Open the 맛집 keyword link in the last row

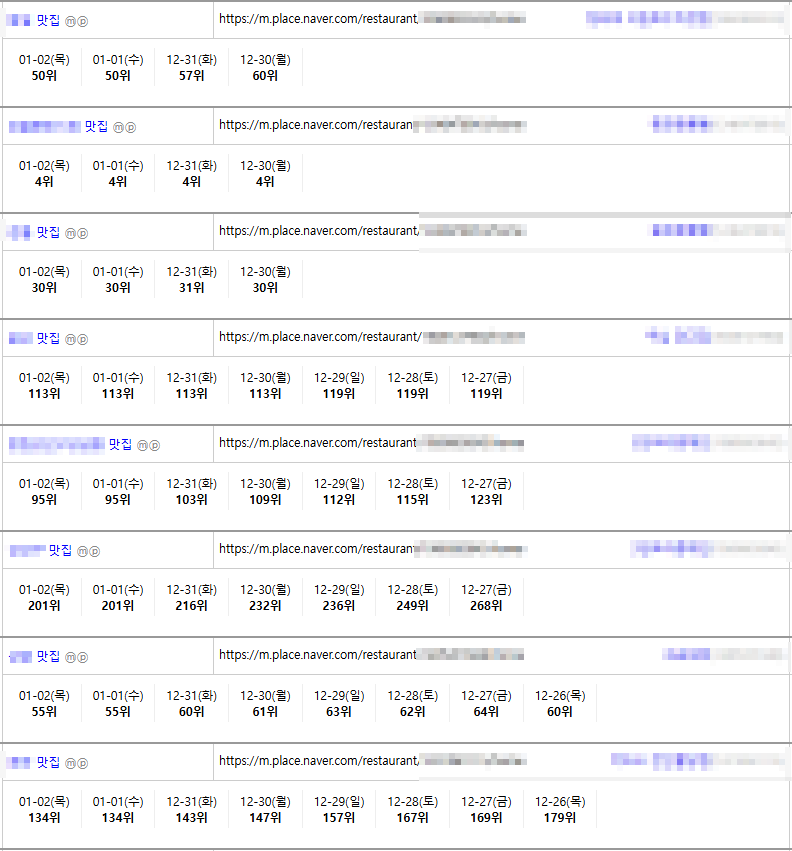click(x=48, y=762)
